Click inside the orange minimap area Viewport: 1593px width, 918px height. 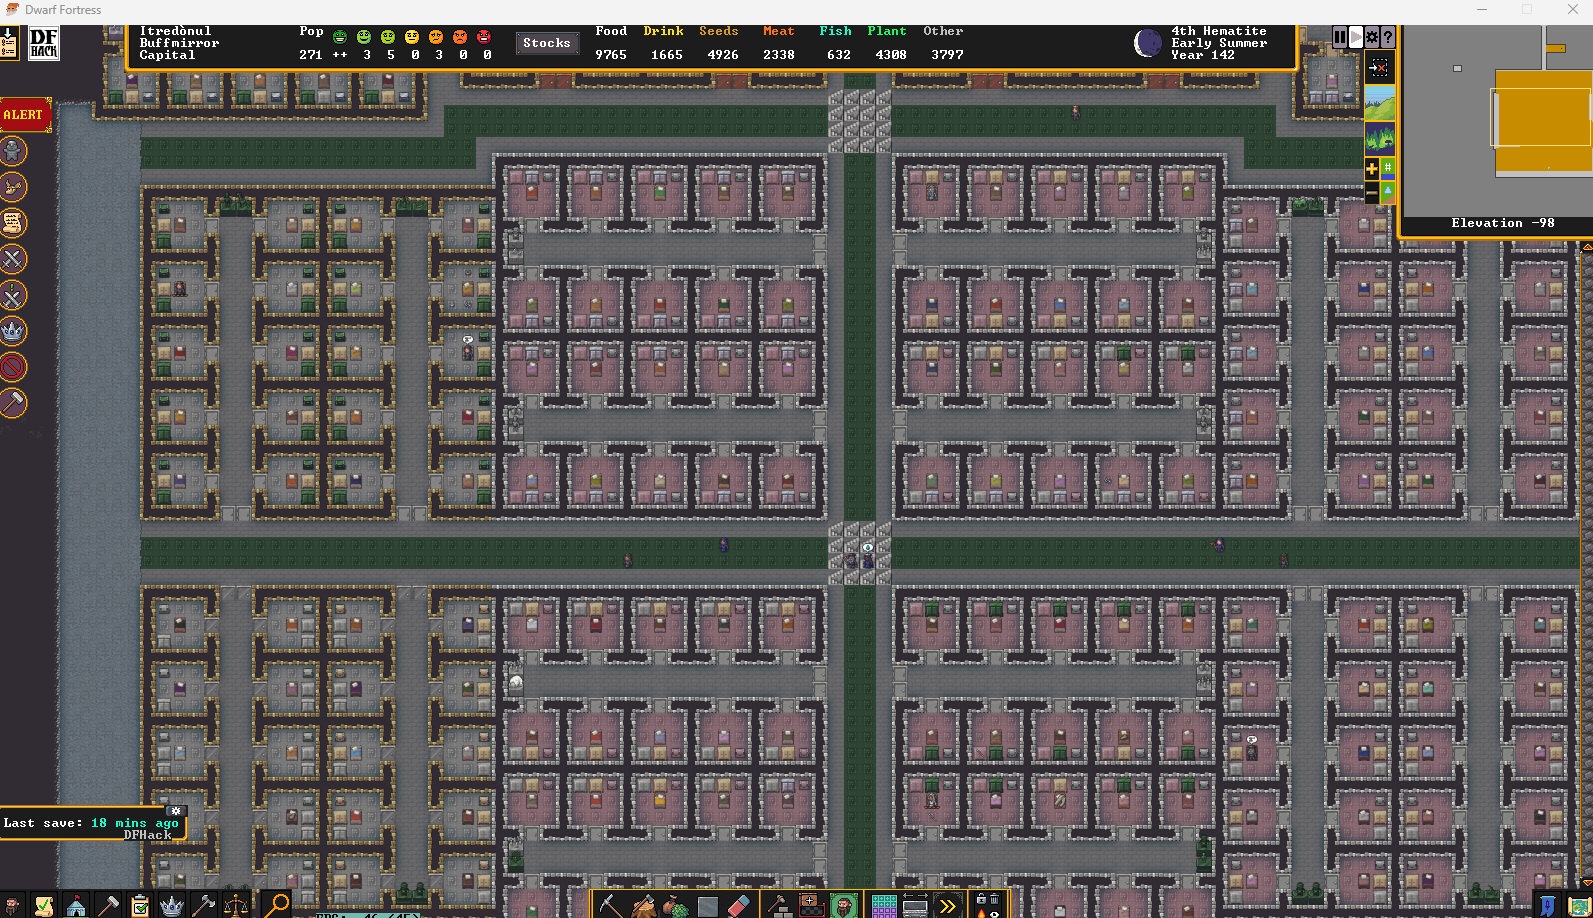pos(1543,121)
